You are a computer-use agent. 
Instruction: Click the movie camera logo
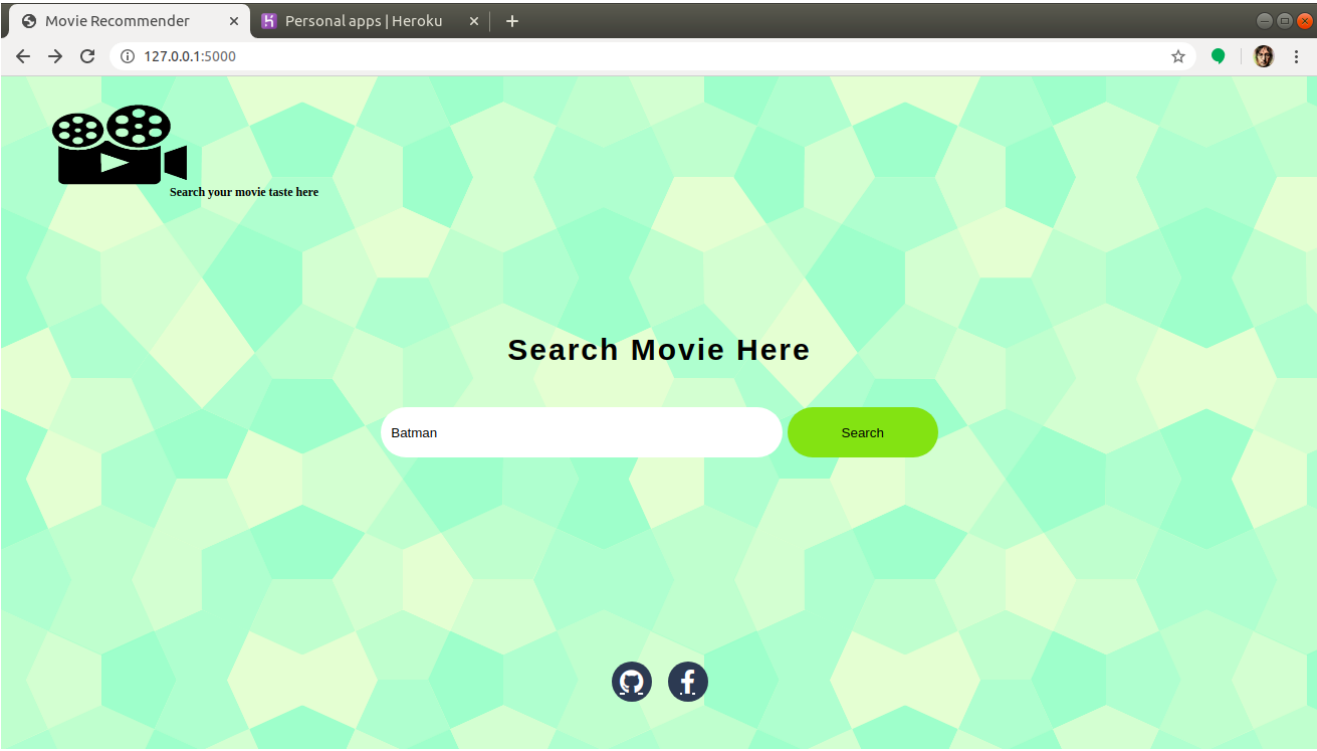[x=112, y=143]
